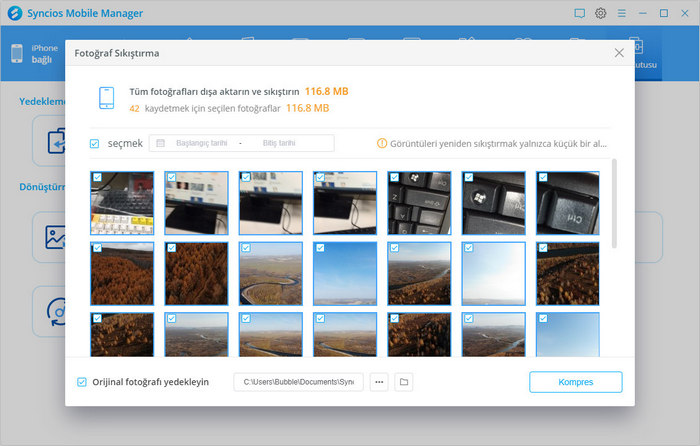Select the plain blue sky thumbnail
The height and width of the screenshot is (446, 700).
tap(345, 274)
